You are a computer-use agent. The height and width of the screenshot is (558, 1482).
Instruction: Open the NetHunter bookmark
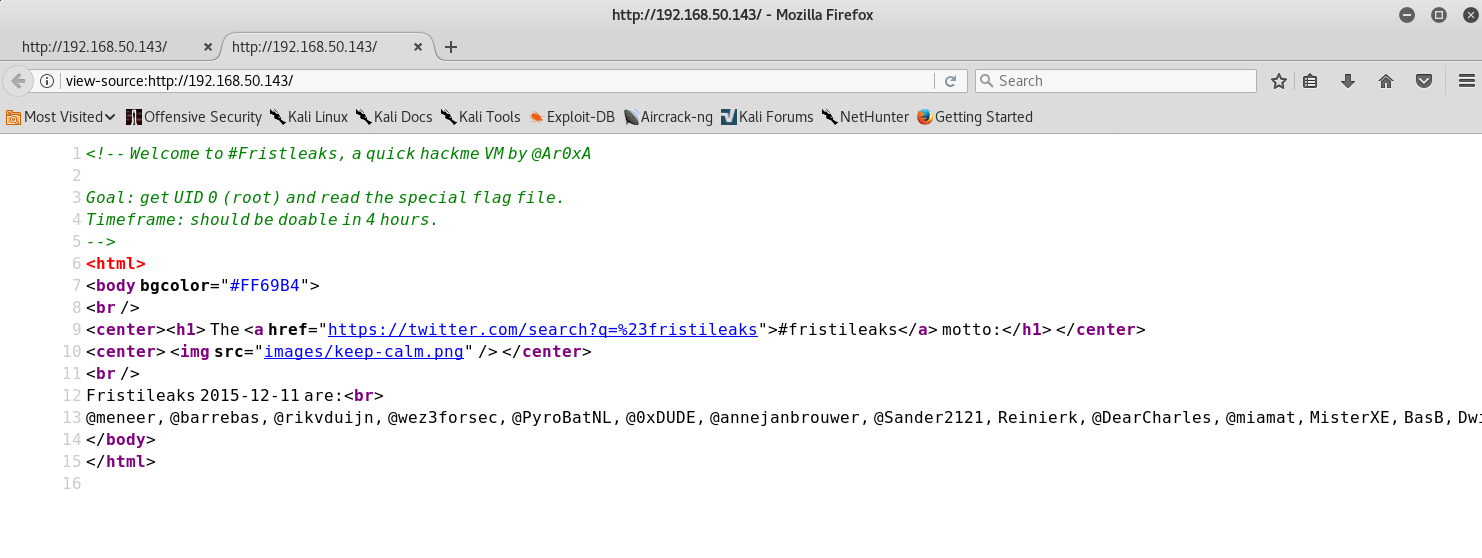tap(865, 117)
